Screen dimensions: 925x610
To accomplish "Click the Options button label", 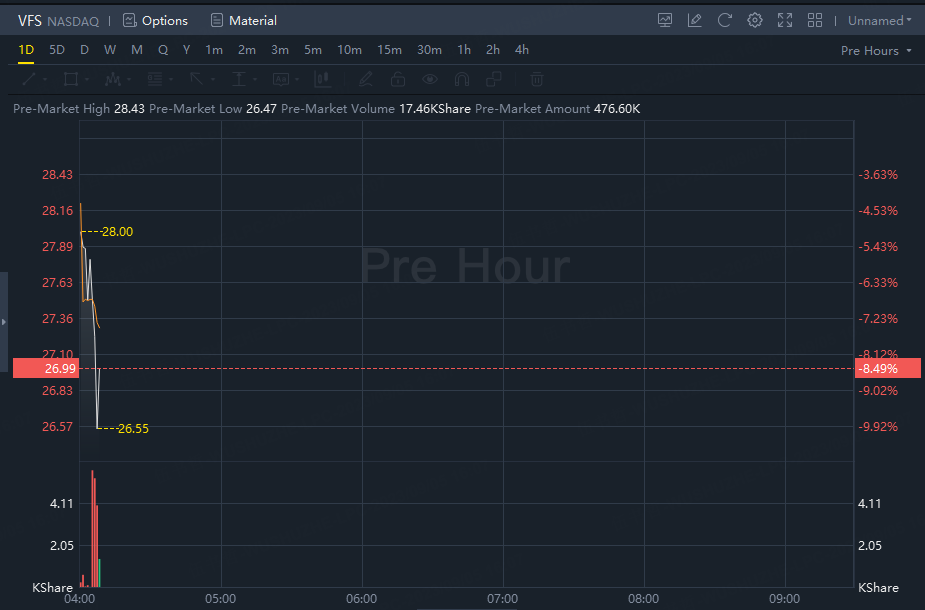I will [165, 21].
